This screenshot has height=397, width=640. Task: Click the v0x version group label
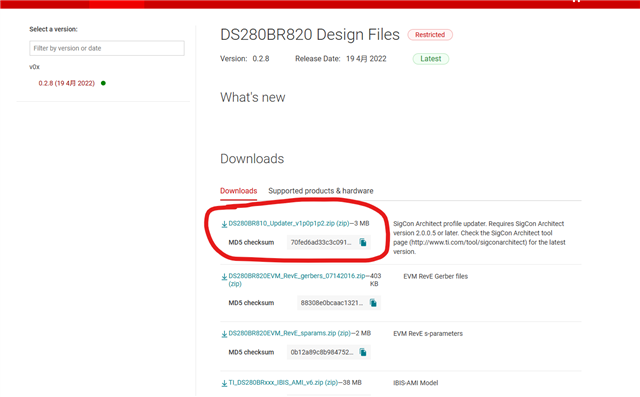(35, 67)
